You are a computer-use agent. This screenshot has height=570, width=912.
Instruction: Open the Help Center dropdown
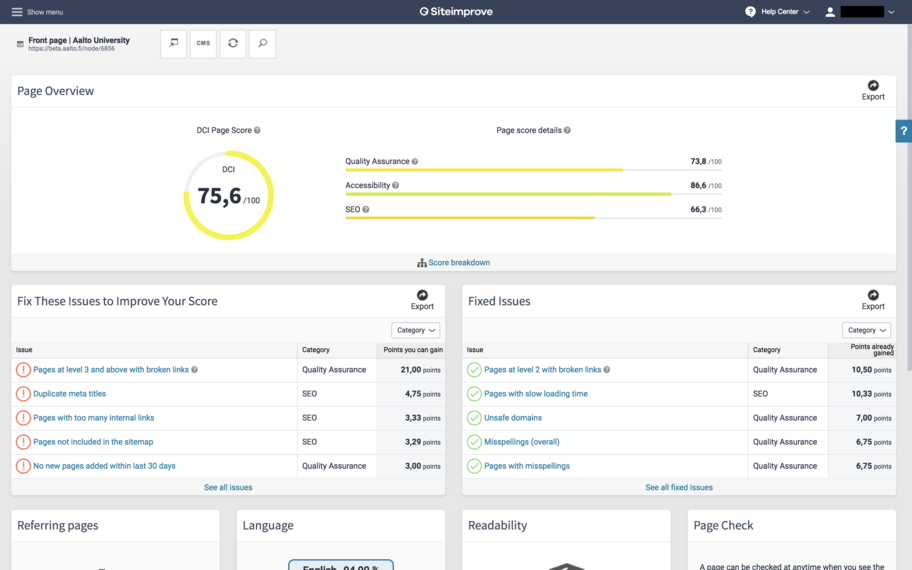tap(778, 12)
